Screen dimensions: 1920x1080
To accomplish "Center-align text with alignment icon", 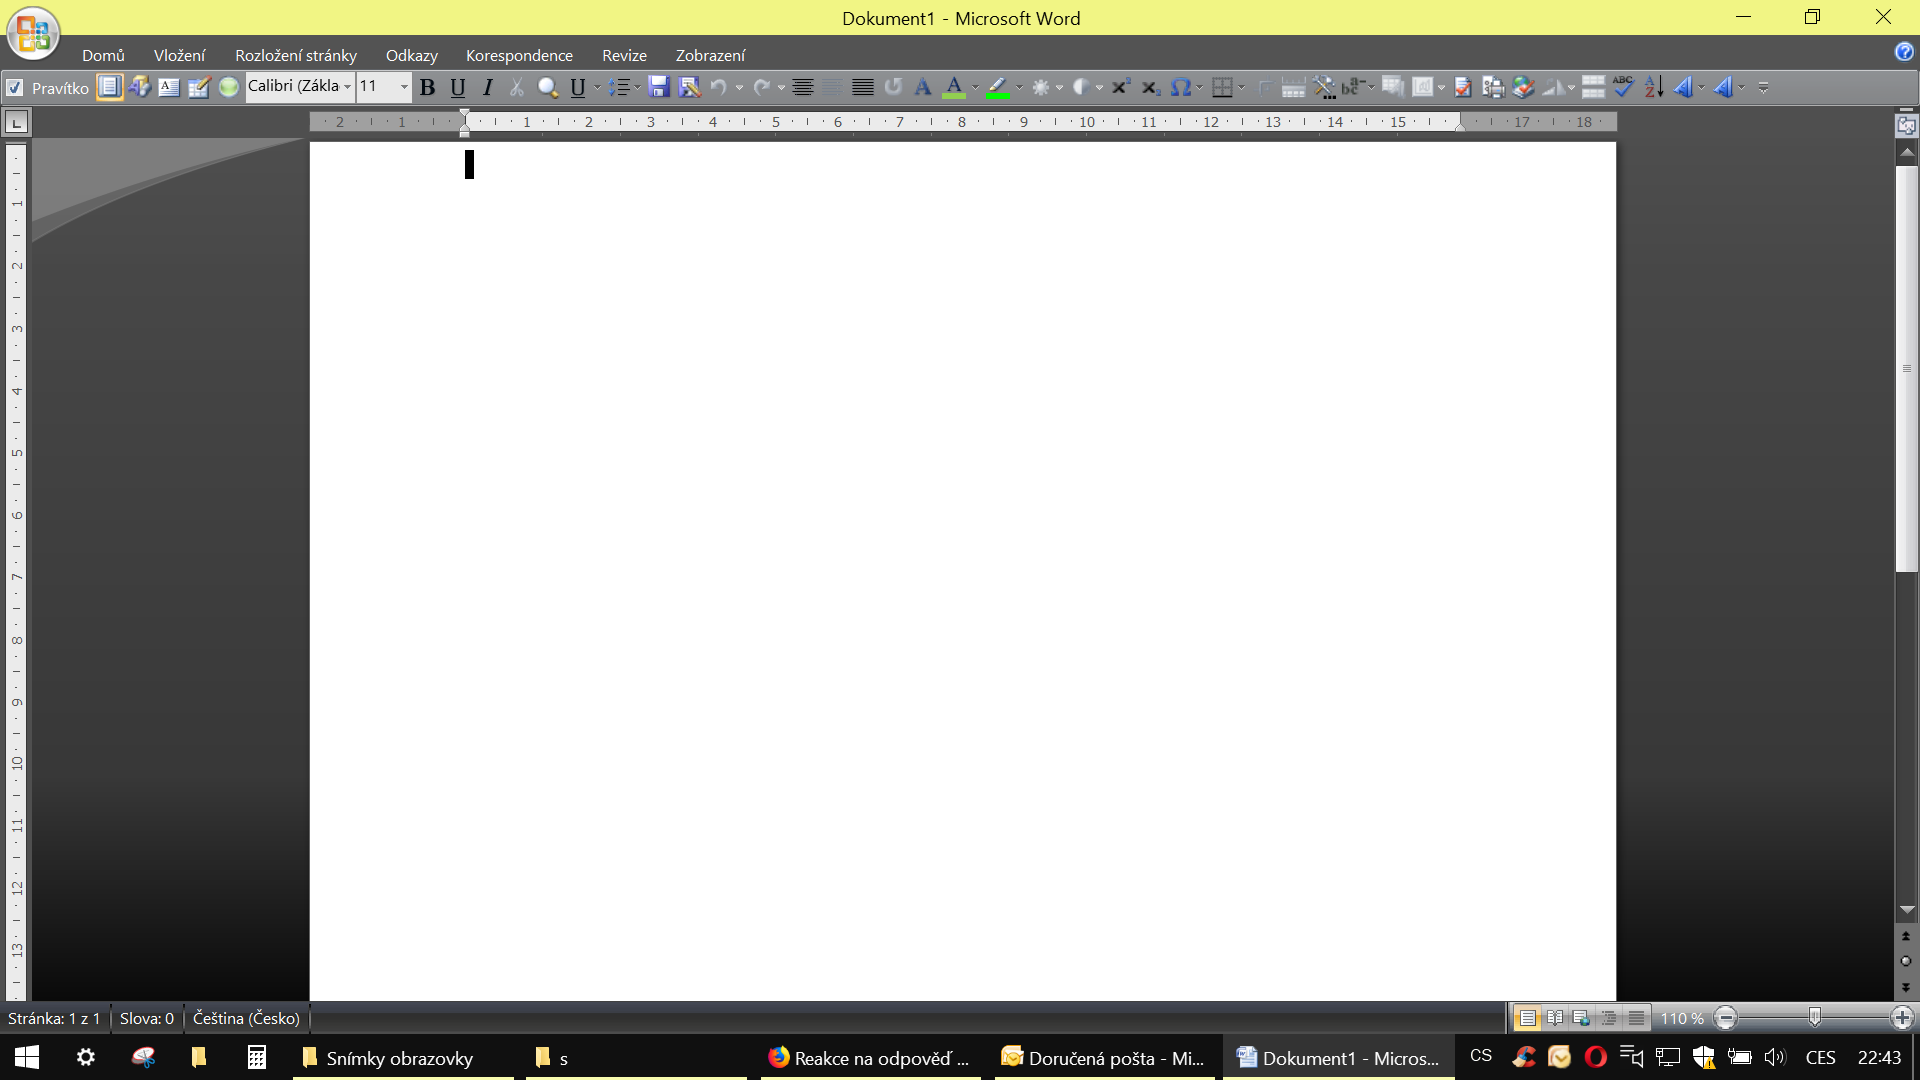I will coord(802,88).
